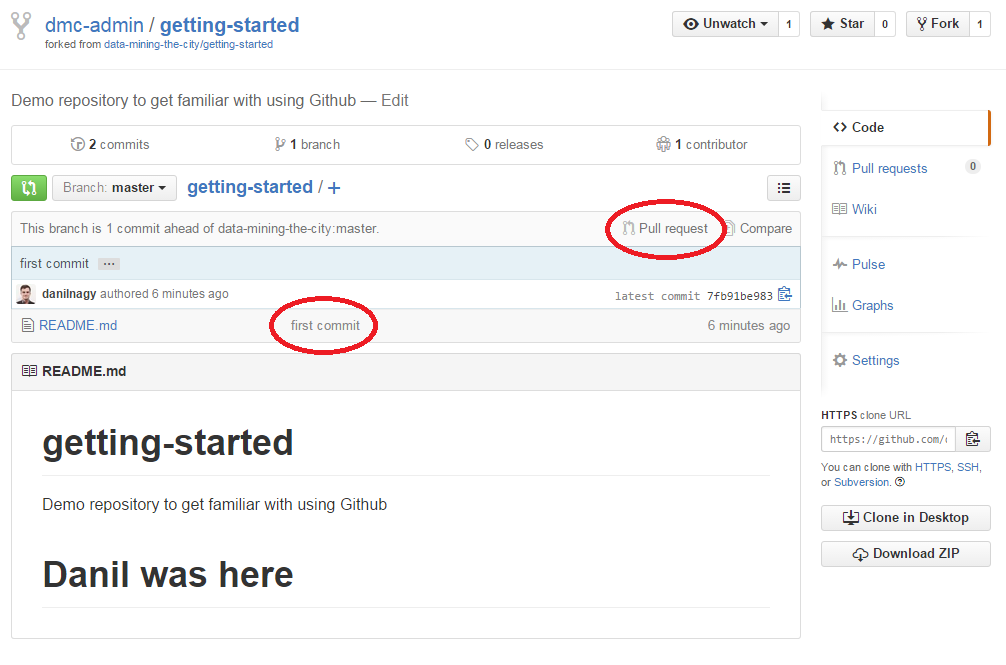Copy the latest commit SHA to clipboard
The height and width of the screenshot is (665, 1006).
click(x=785, y=294)
